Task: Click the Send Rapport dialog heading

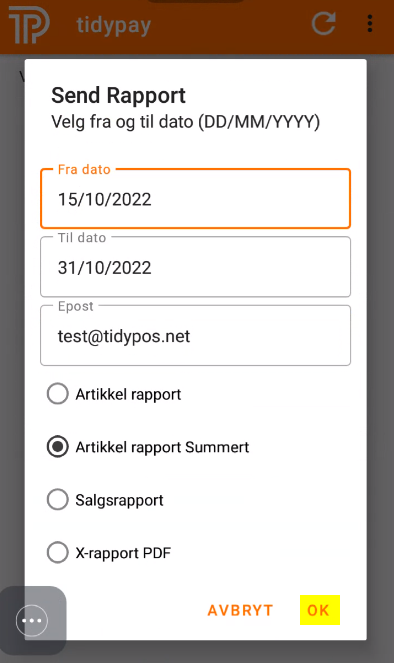Action: 118,95
